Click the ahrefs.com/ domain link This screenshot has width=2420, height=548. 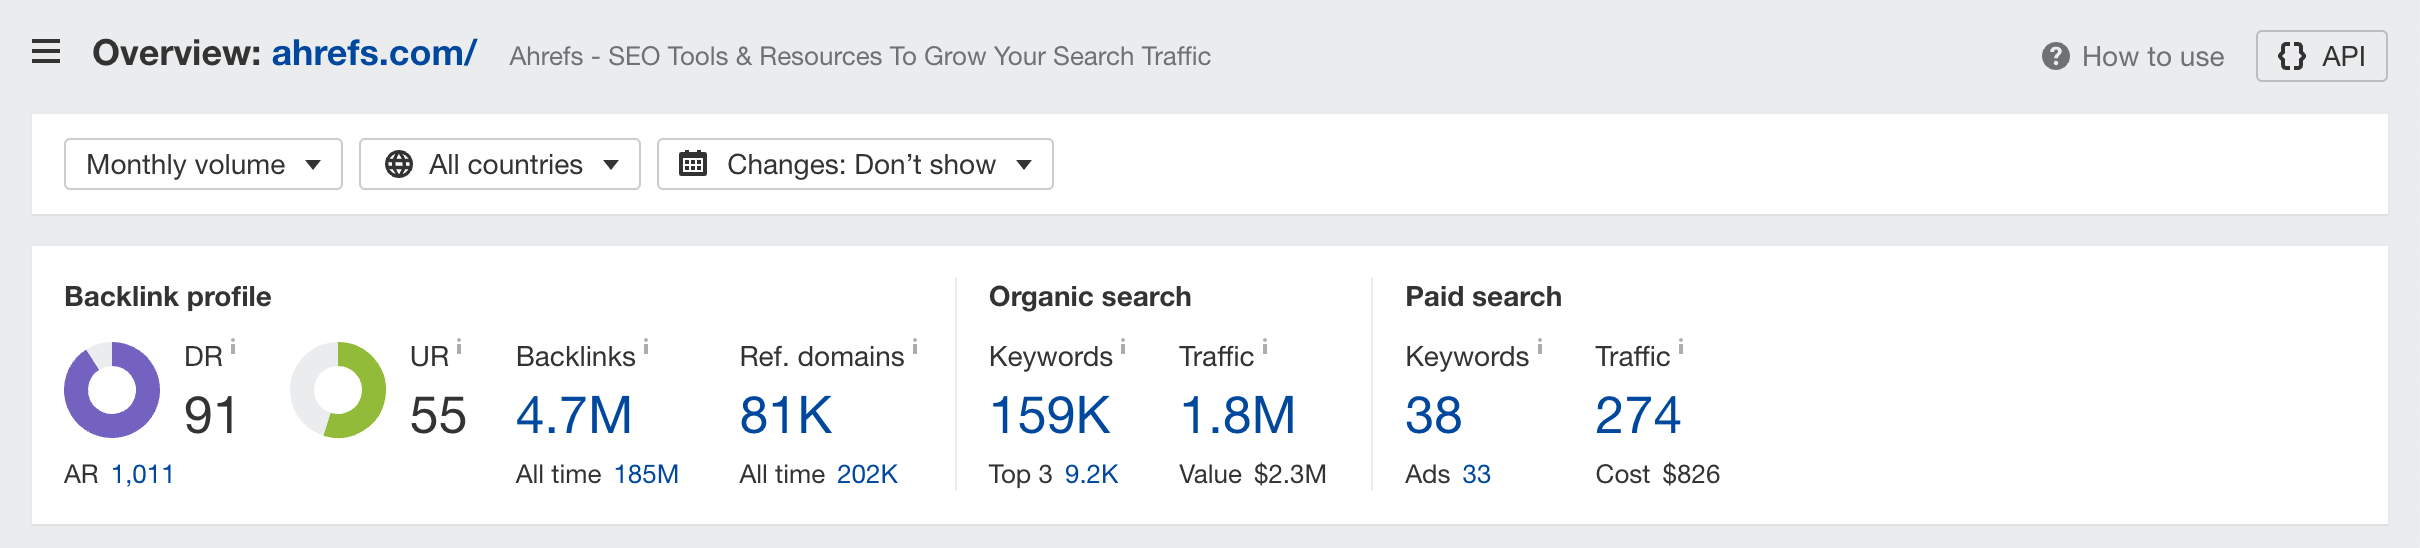click(x=374, y=53)
